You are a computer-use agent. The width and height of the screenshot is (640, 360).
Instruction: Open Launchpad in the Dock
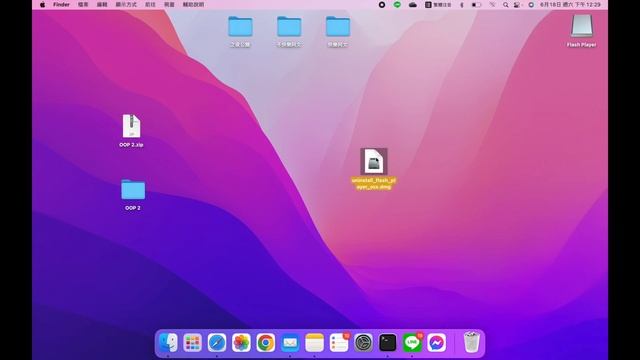[192, 342]
